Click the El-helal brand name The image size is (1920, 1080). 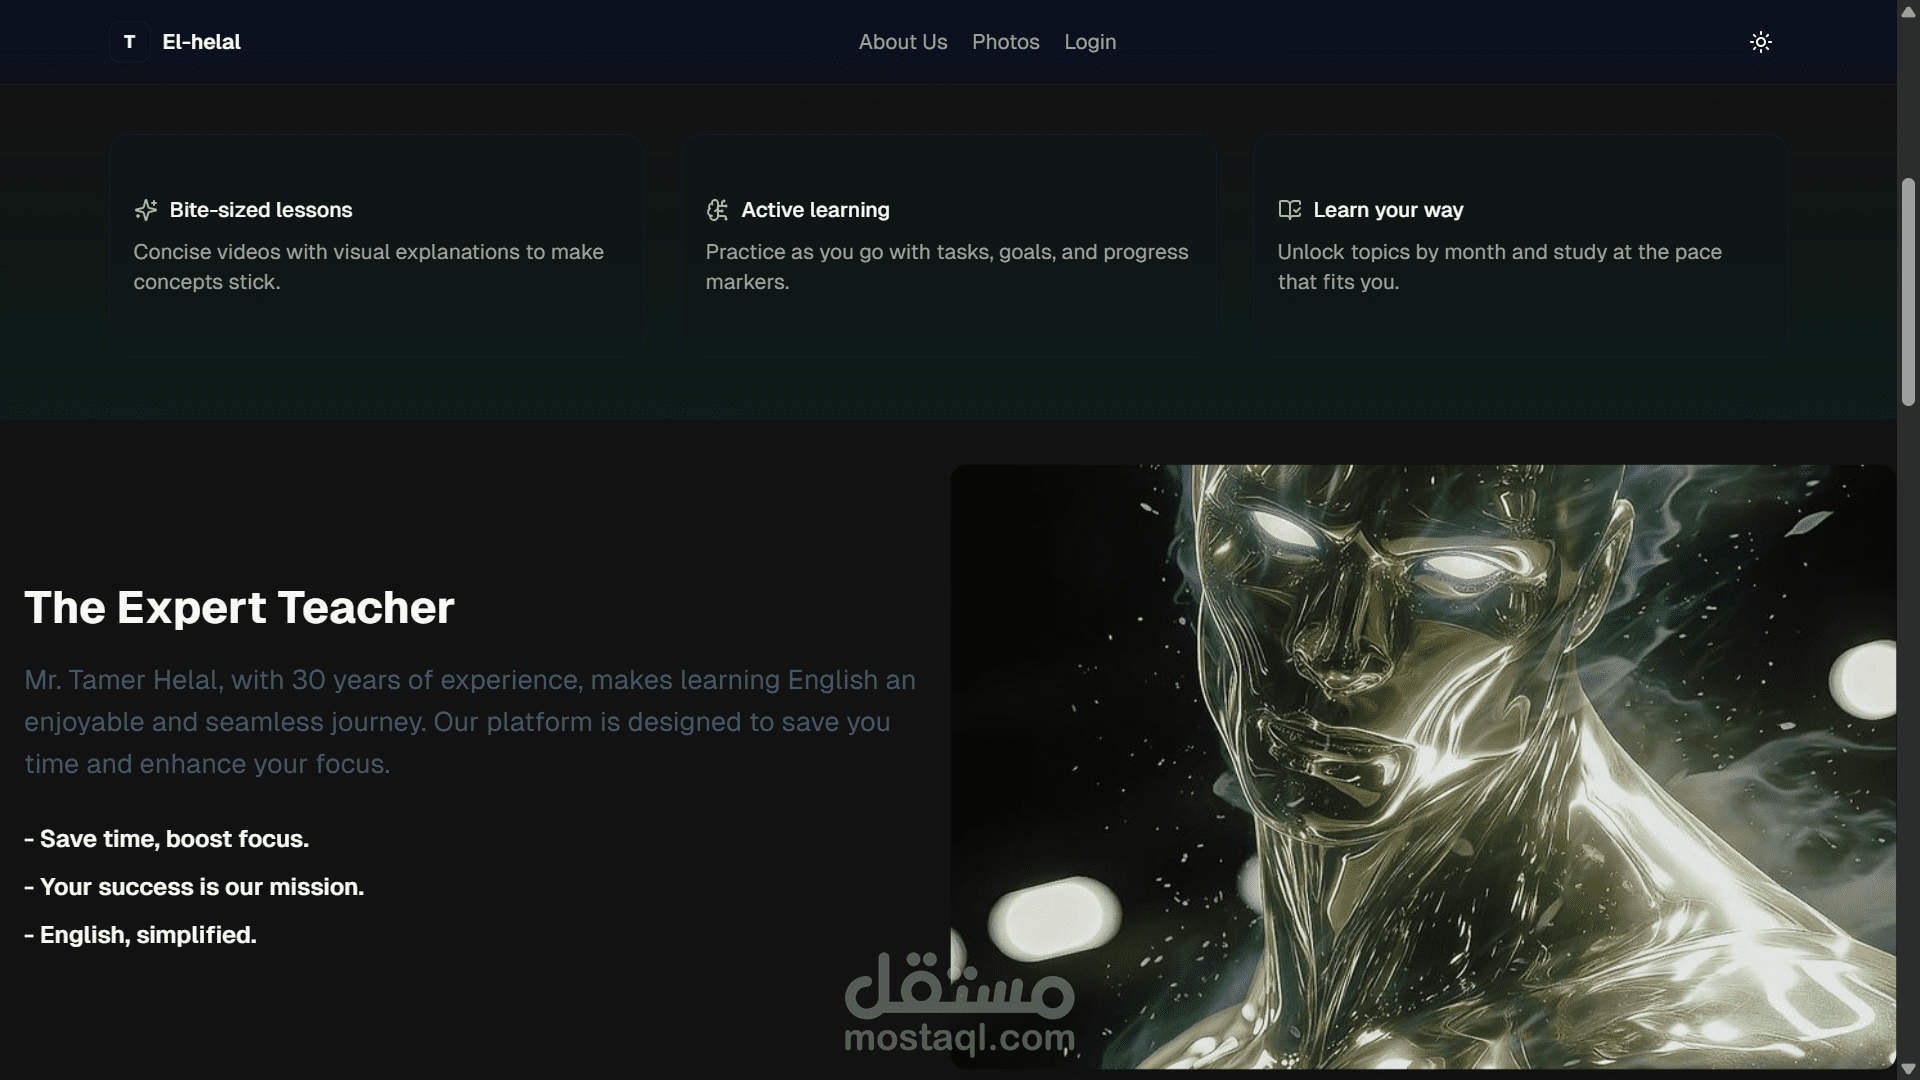point(201,42)
